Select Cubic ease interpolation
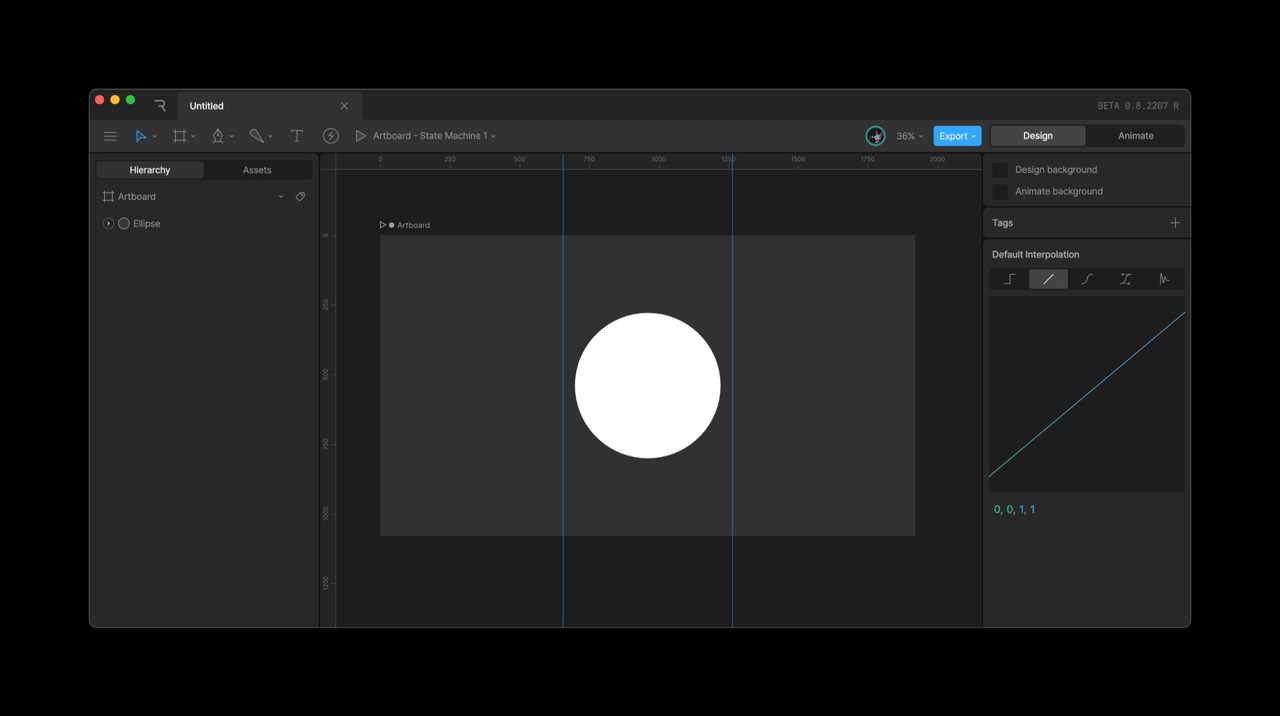 [1087, 279]
